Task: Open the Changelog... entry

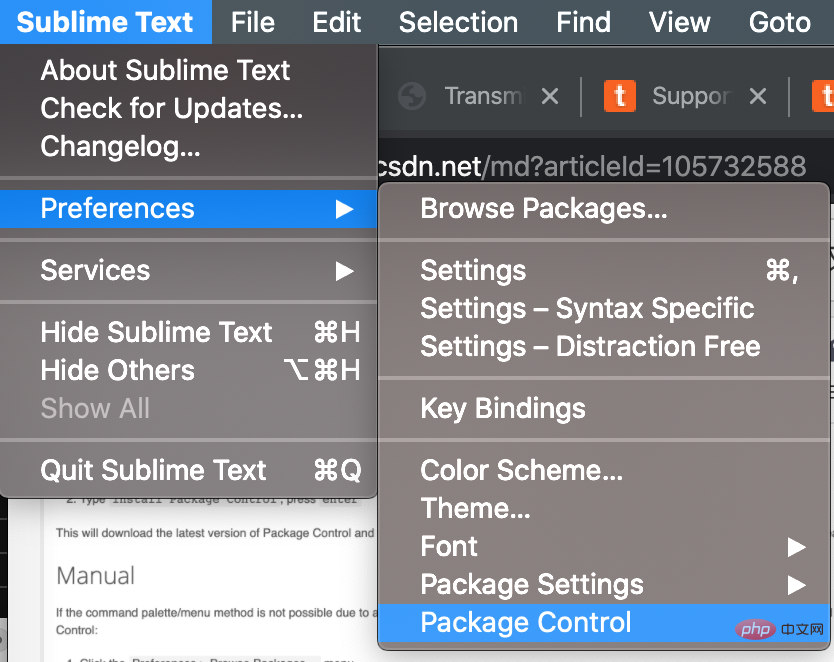Action: [189, 147]
